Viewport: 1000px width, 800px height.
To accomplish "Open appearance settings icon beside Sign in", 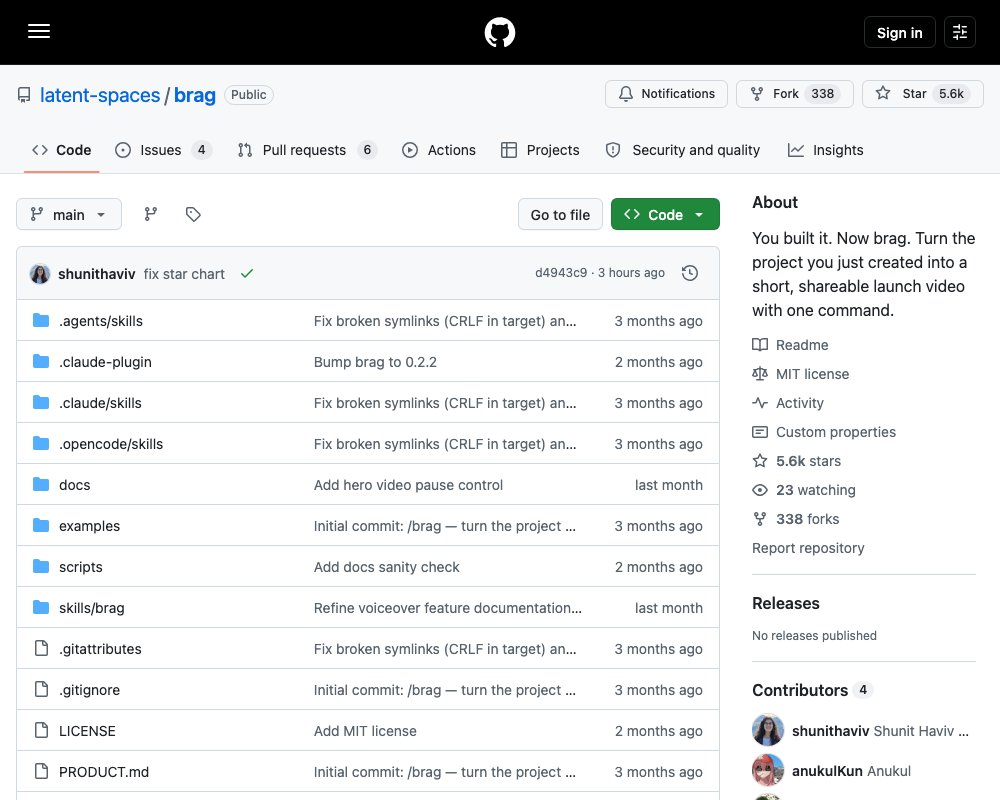I will coord(959,32).
